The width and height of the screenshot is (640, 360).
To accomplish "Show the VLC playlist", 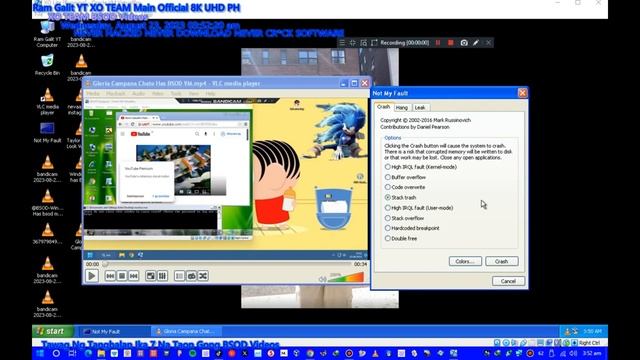I will coord(179,276).
